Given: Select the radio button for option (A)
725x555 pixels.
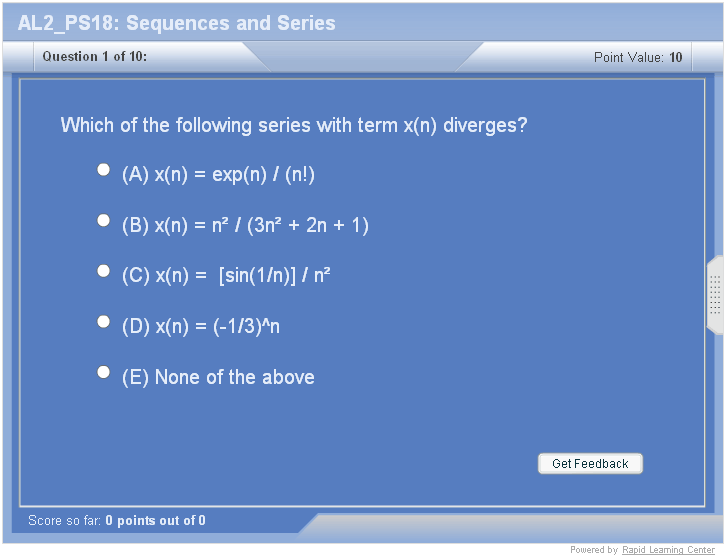Looking at the screenshot, I should [103, 170].
